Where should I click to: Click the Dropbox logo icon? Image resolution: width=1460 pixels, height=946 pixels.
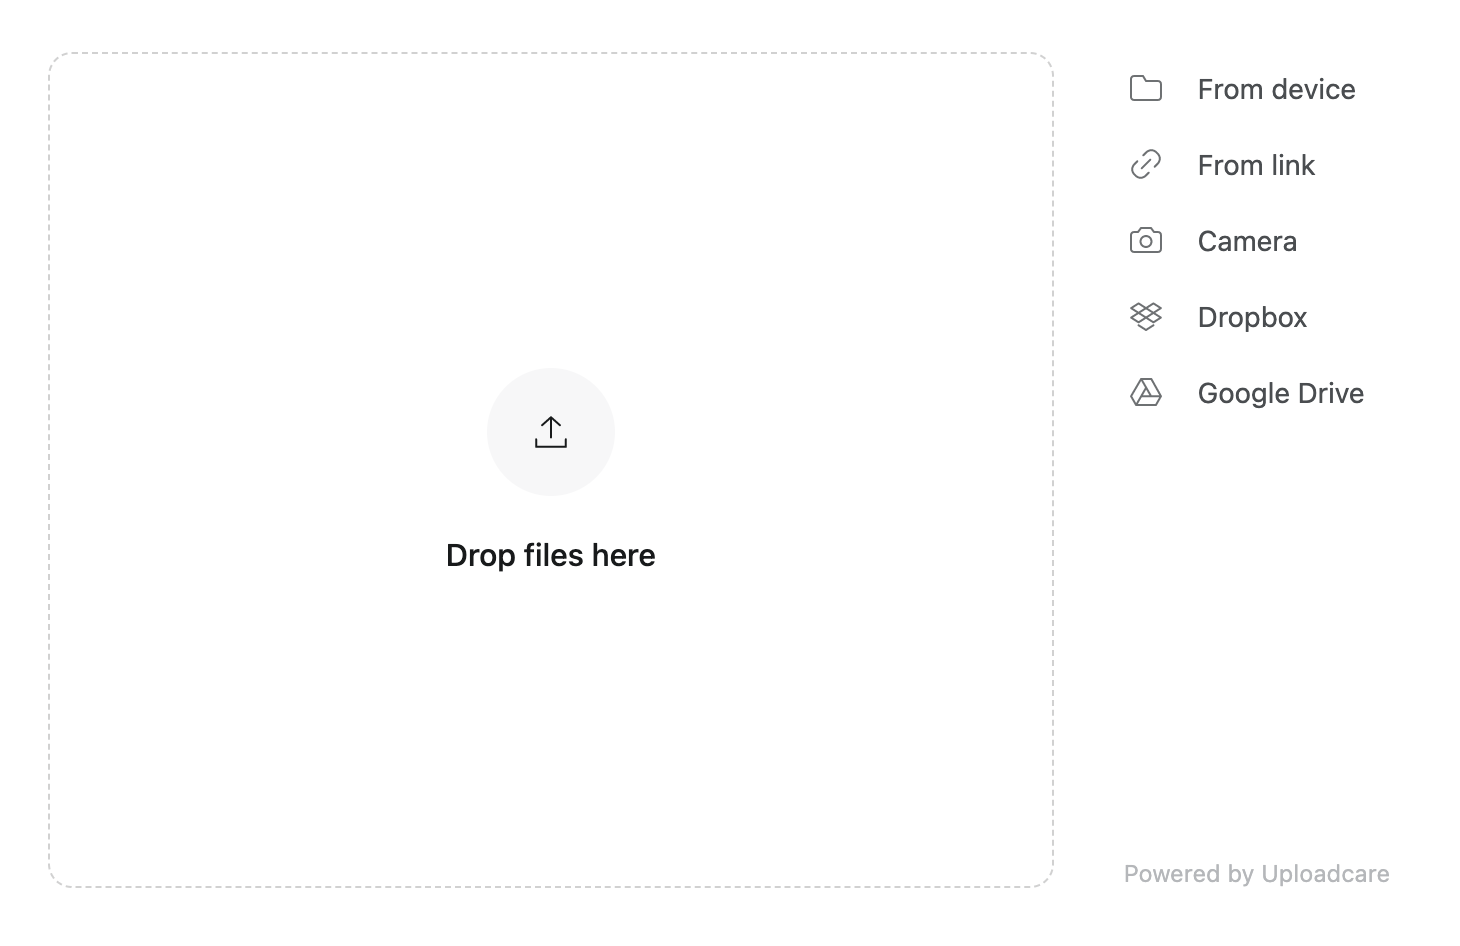[x=1145, y=316]
